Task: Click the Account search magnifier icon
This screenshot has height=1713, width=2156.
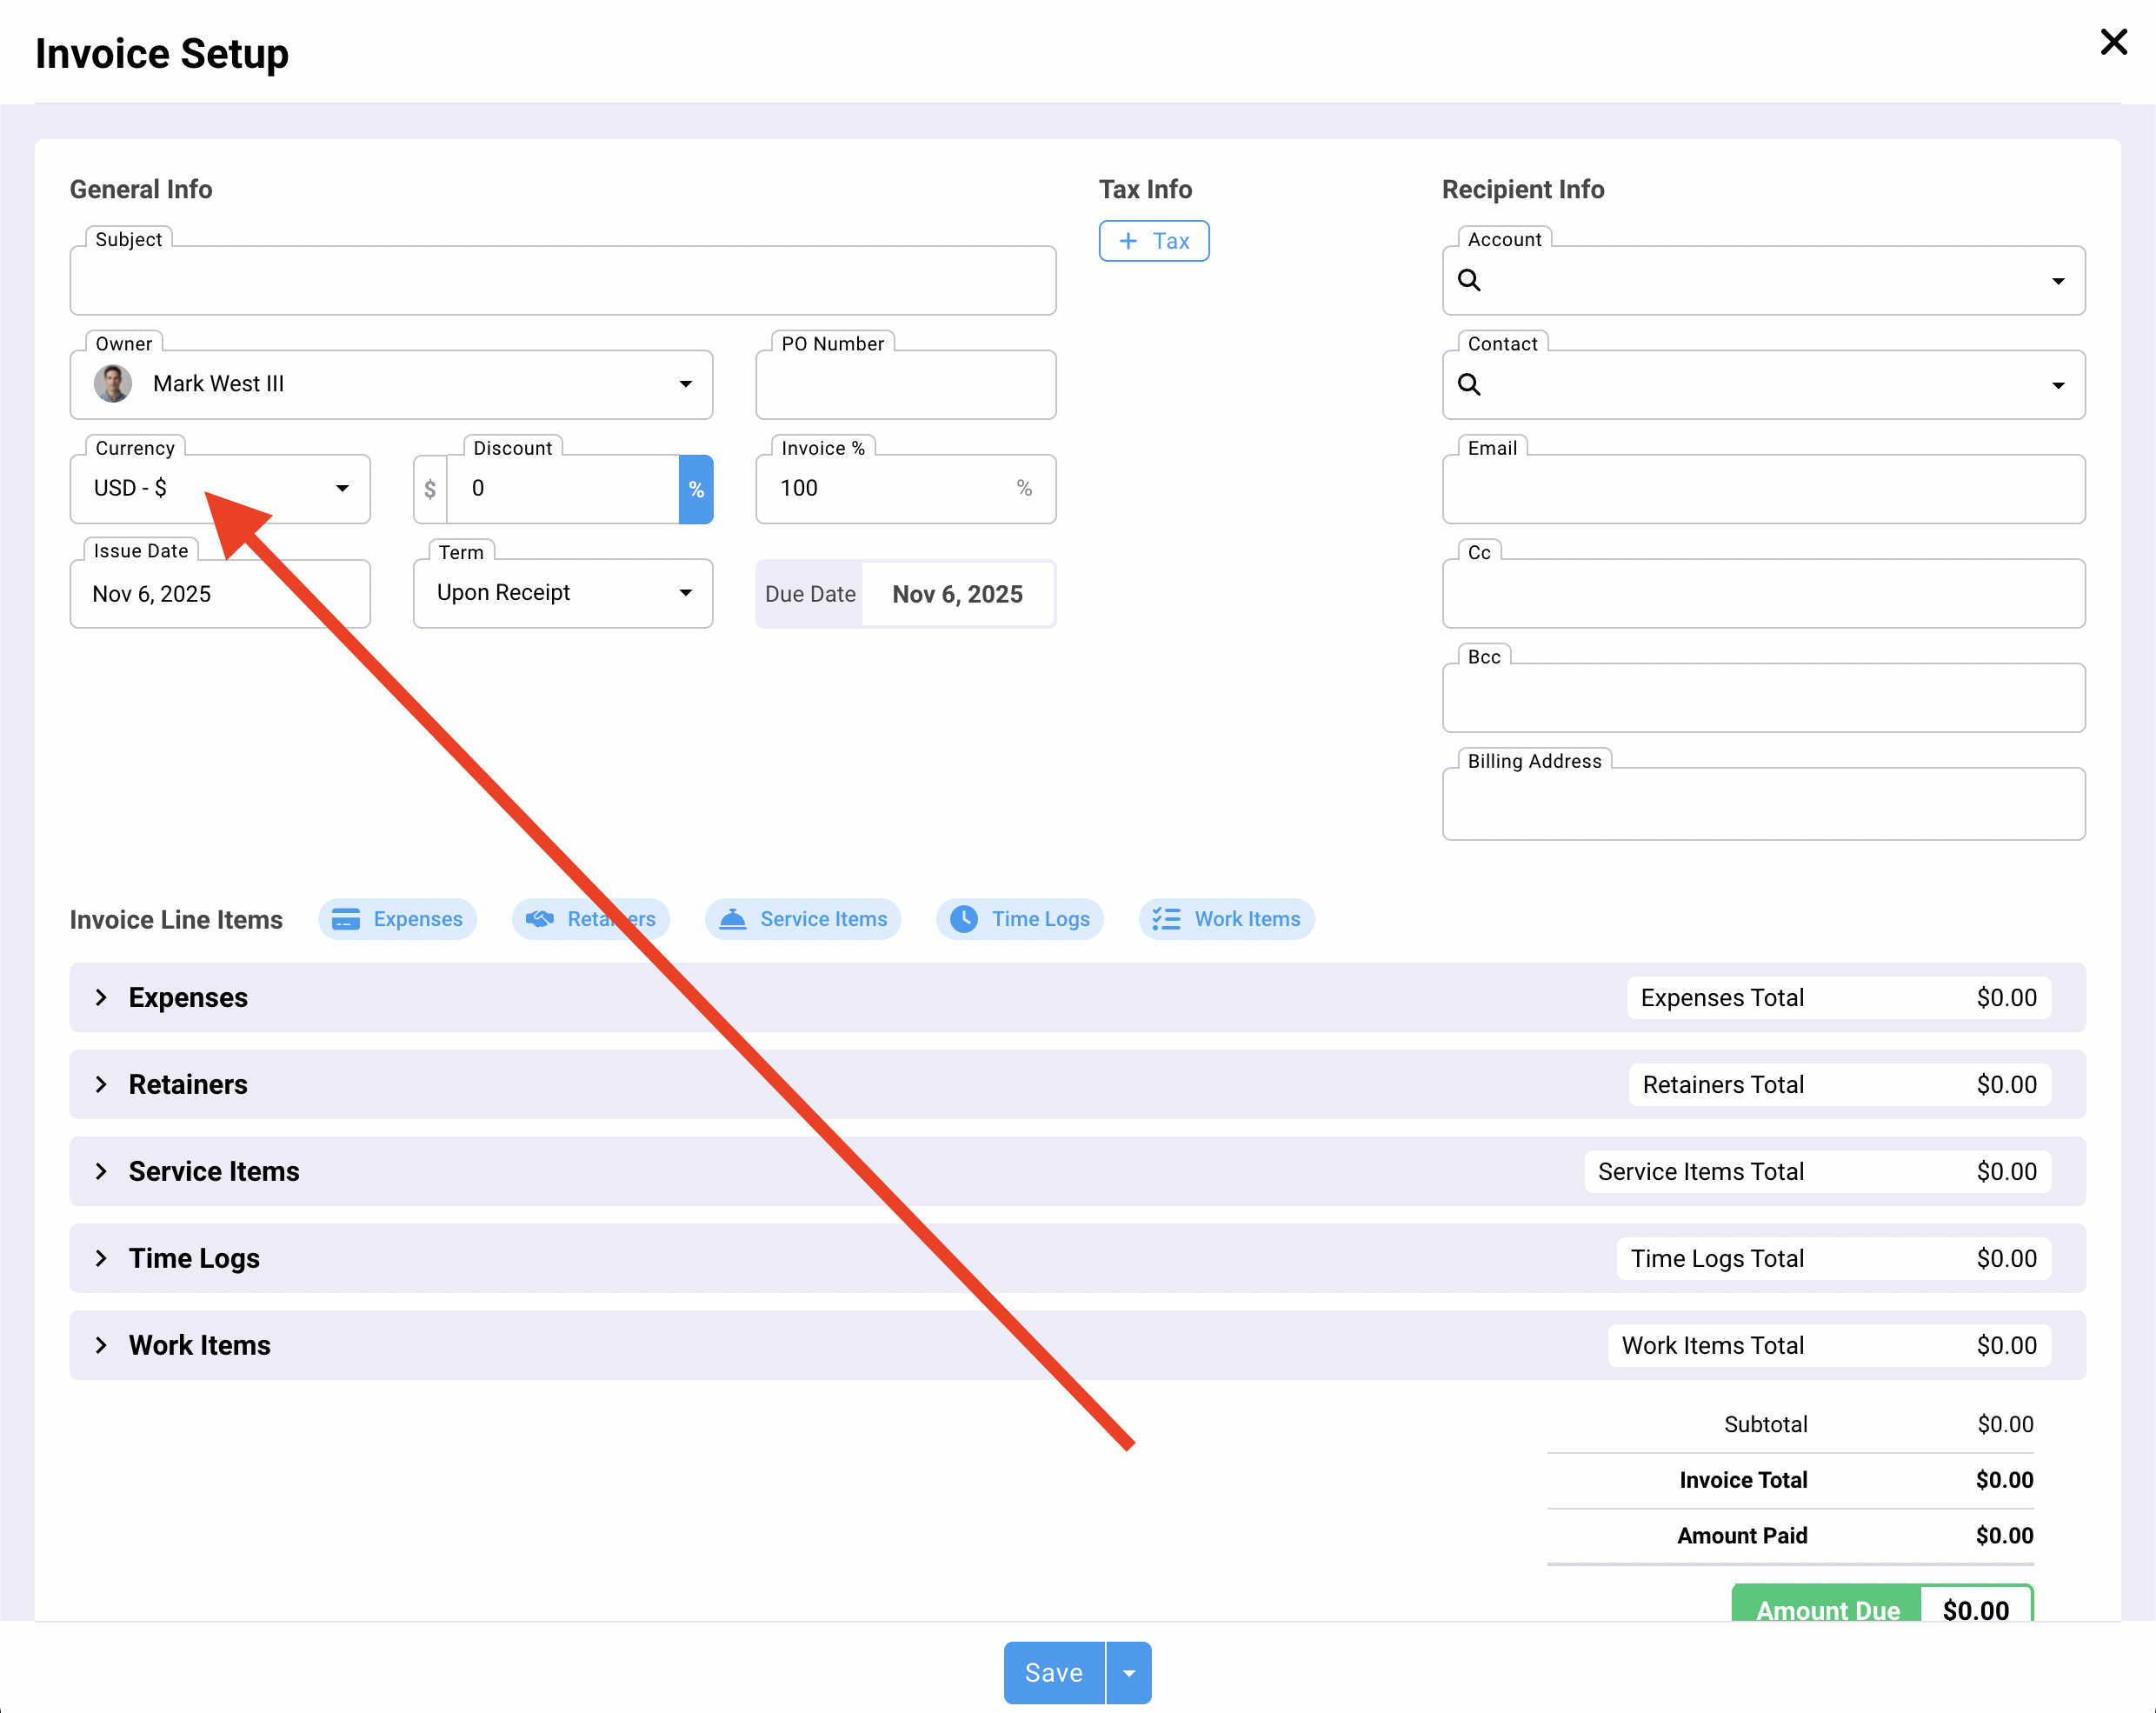Action: tap(1469, 281)
